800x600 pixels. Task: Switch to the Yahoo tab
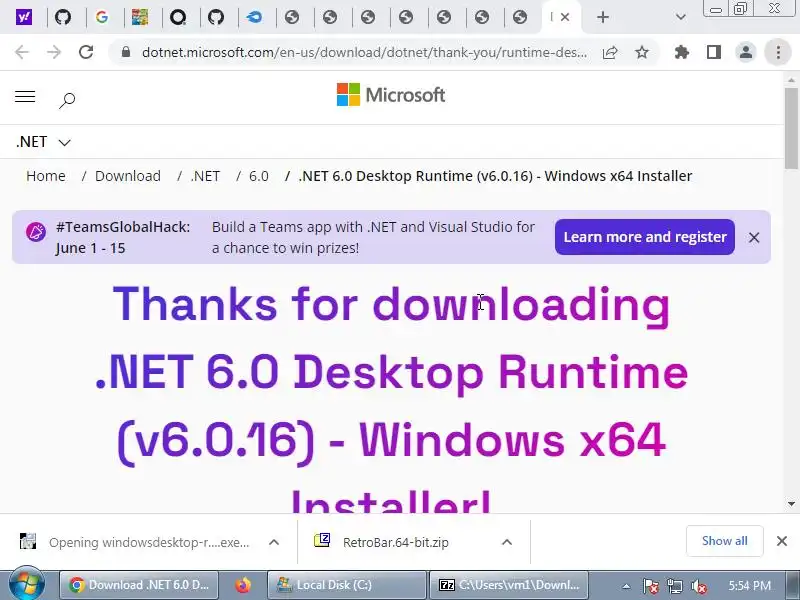(x=24, y=17)
